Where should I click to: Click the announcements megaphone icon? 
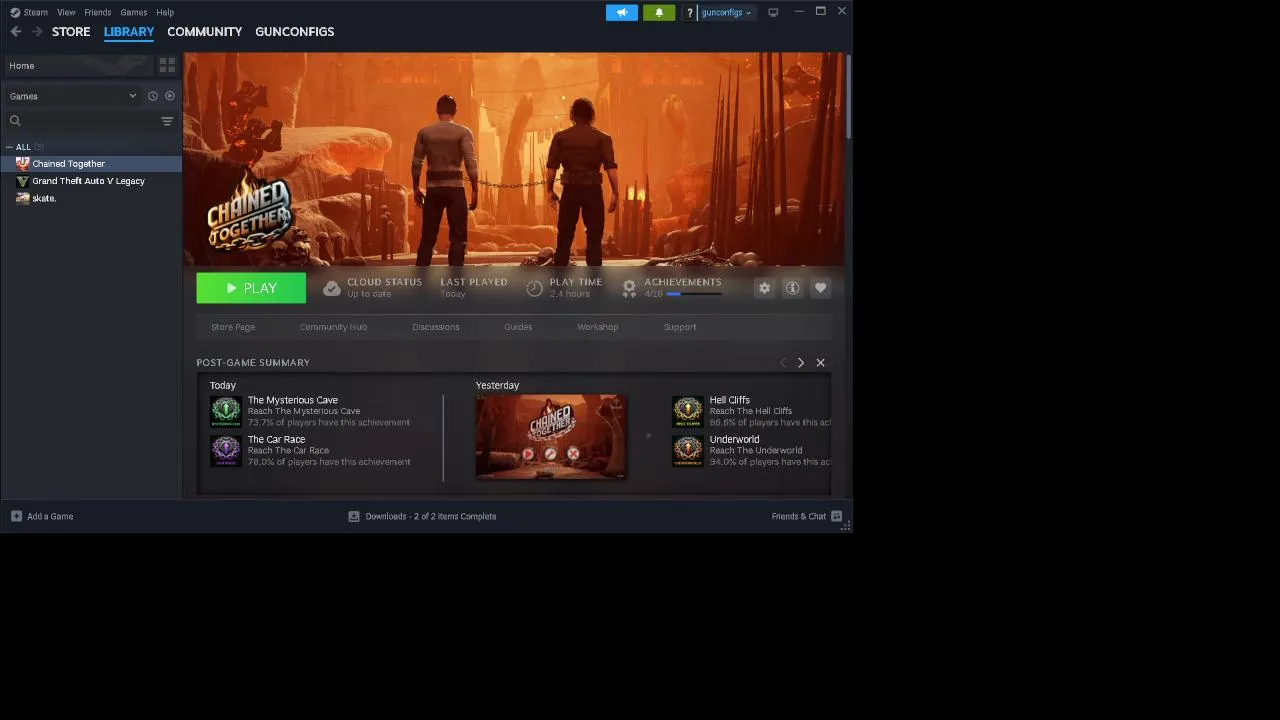tap(621, 12)
